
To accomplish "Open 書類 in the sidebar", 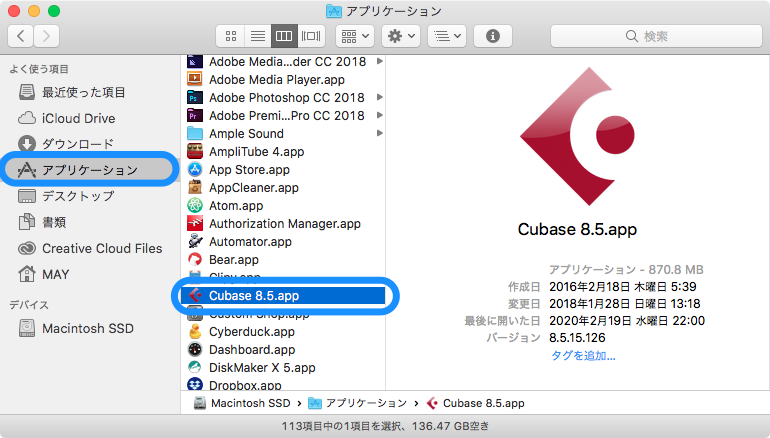I will tap(42, 222).
